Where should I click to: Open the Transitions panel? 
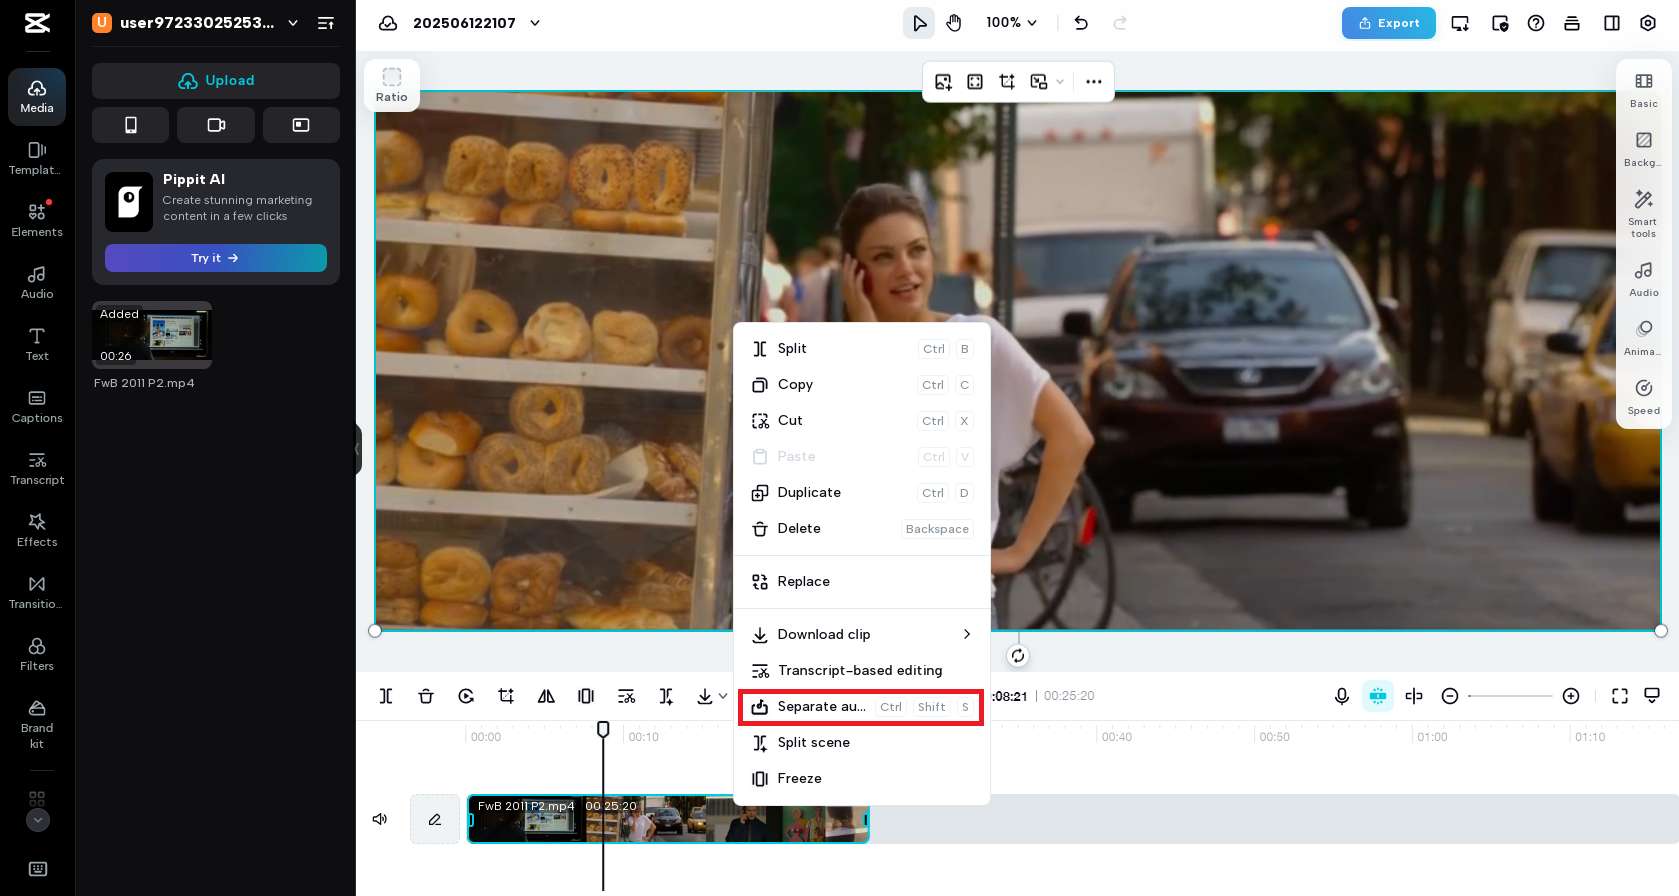click(37, 592)
